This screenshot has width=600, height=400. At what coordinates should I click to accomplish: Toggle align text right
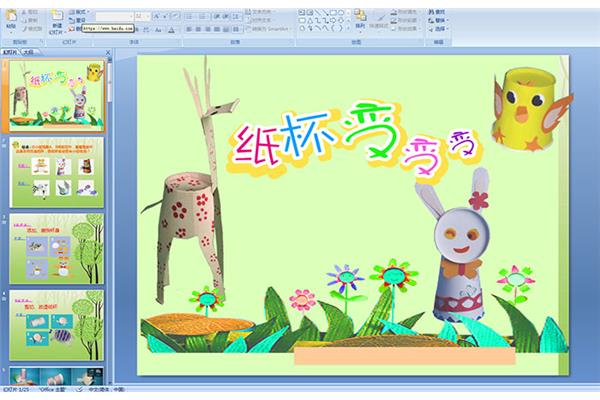[x=207, y=29]
